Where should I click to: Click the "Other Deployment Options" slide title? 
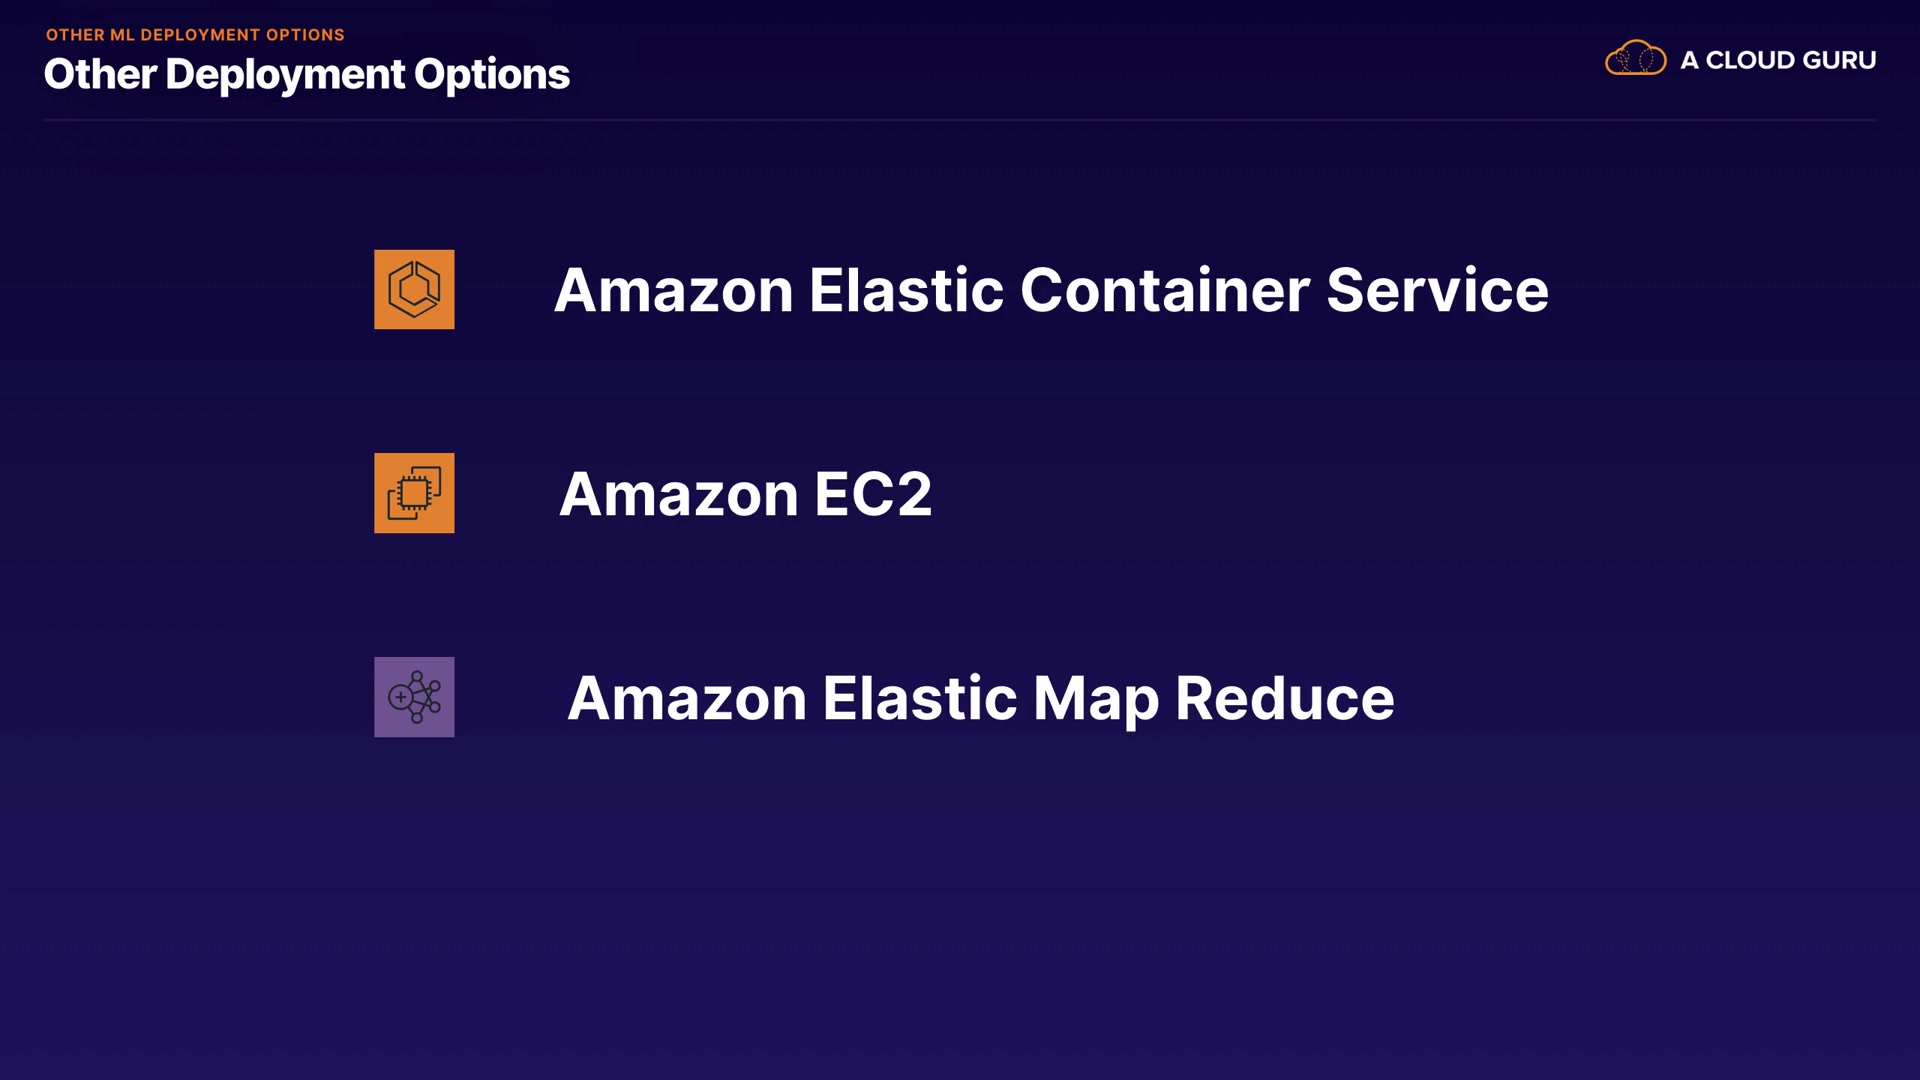(x=306, y=74)
